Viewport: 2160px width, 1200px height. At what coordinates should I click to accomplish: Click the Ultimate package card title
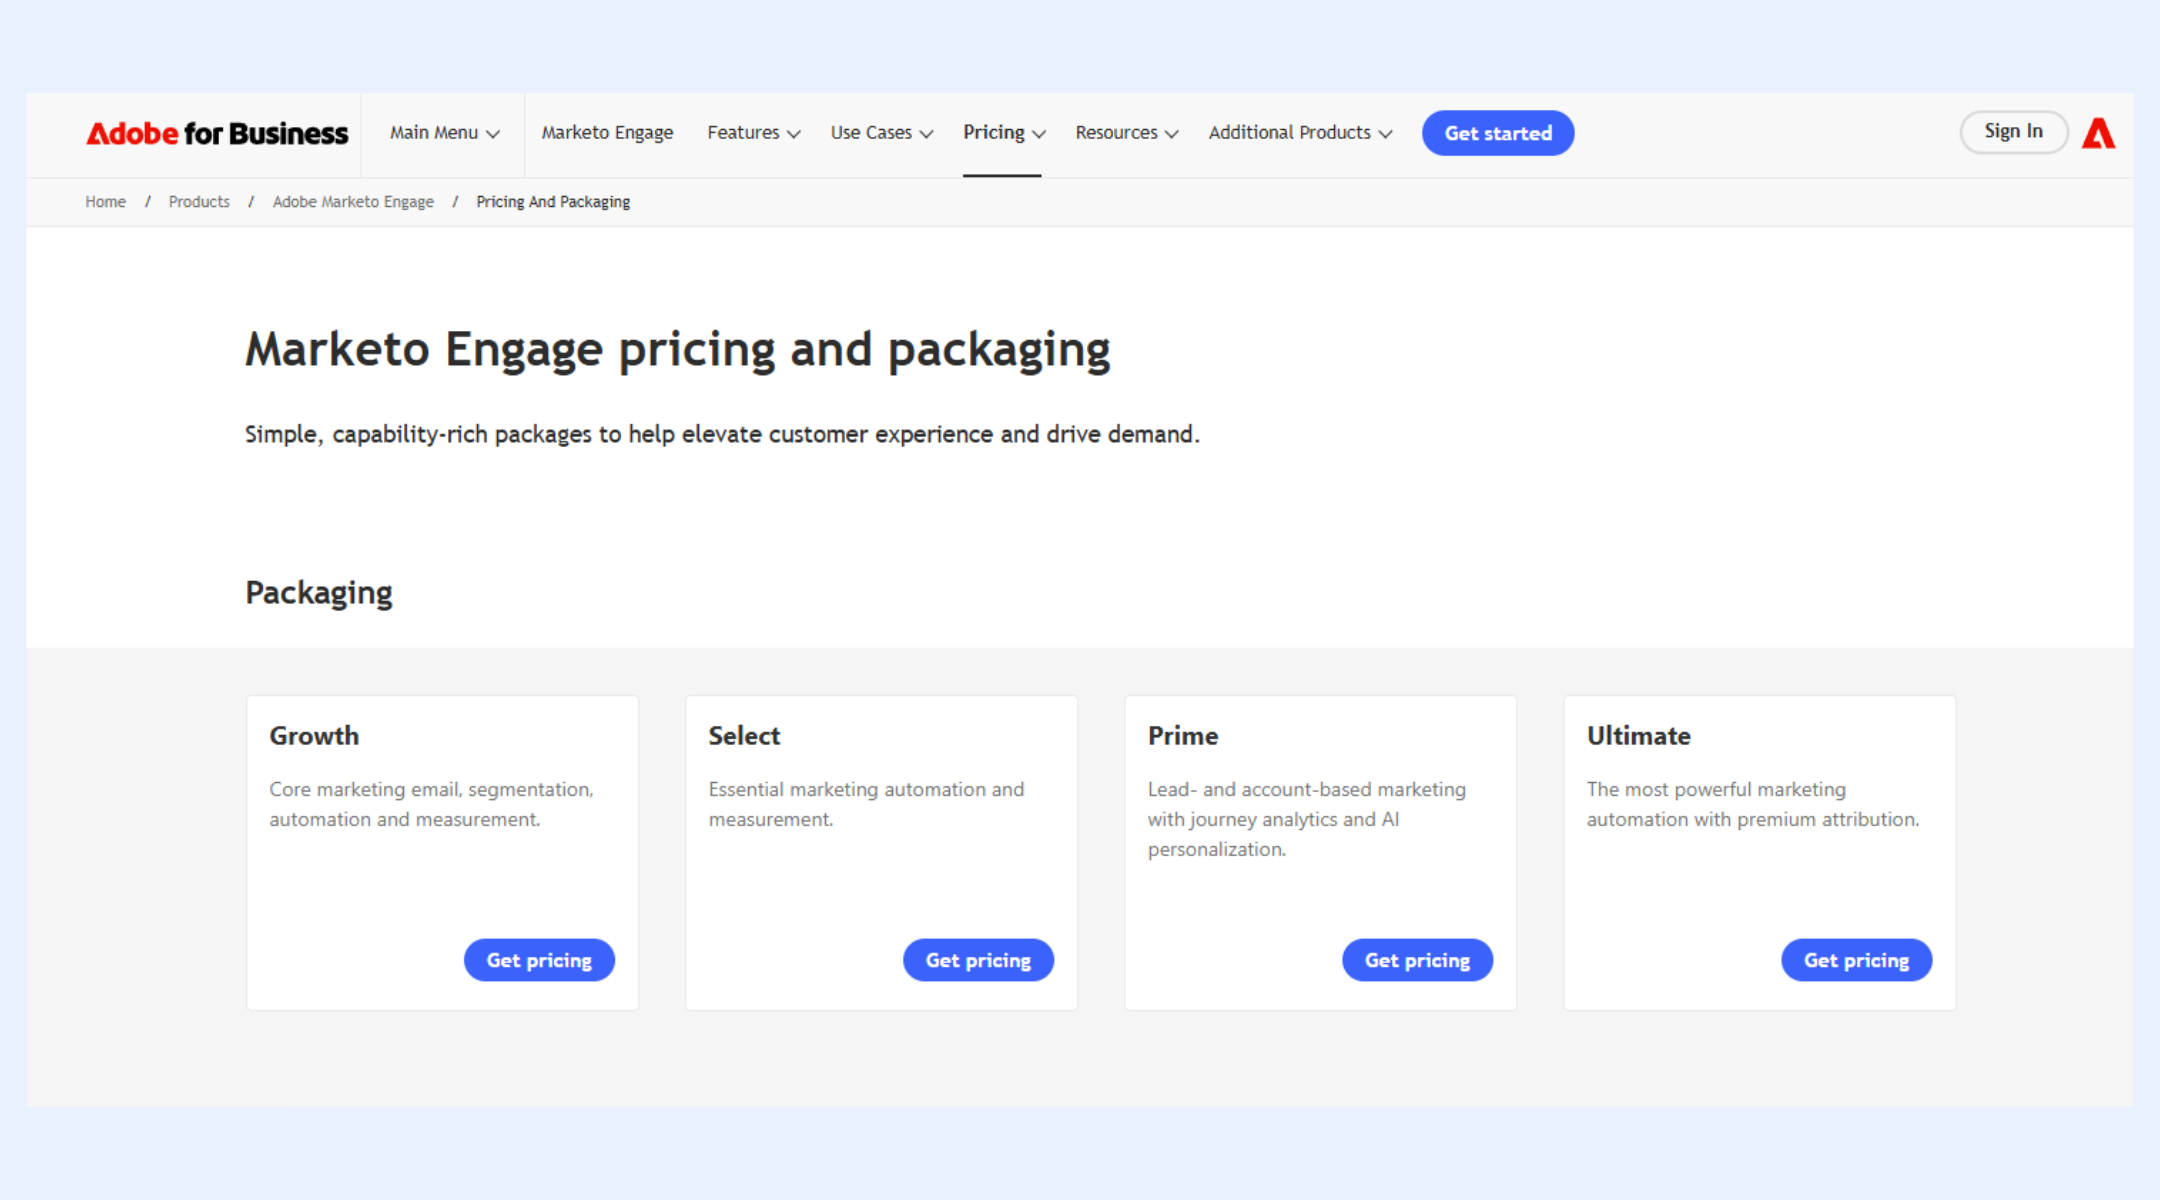click(x=1638, y=736)
